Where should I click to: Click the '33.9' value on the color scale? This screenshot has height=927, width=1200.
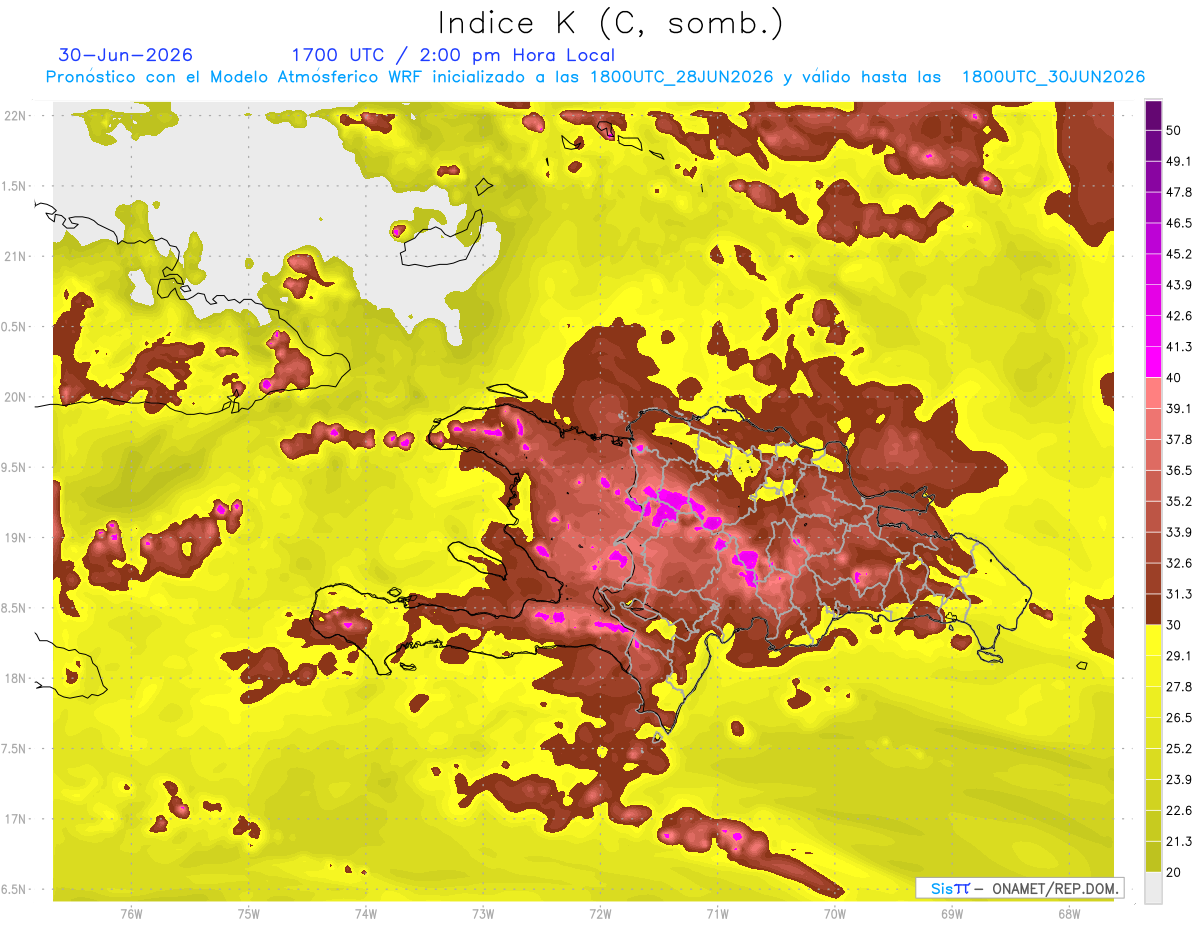[1180, 532]
